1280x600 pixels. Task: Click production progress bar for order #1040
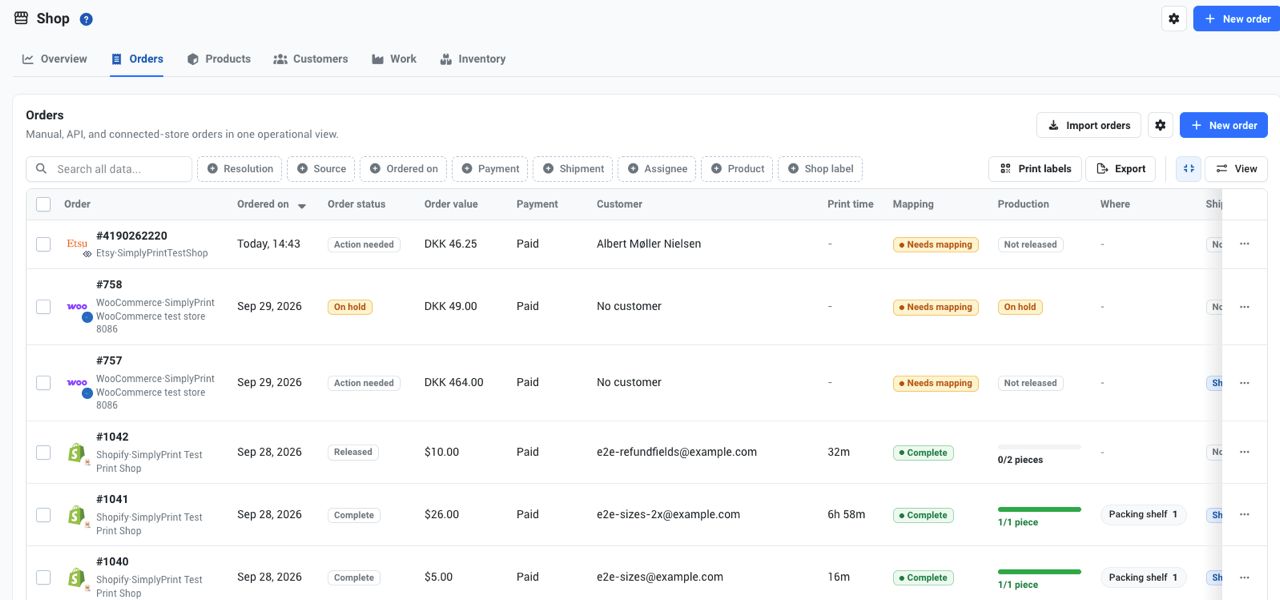[1039, 571]
